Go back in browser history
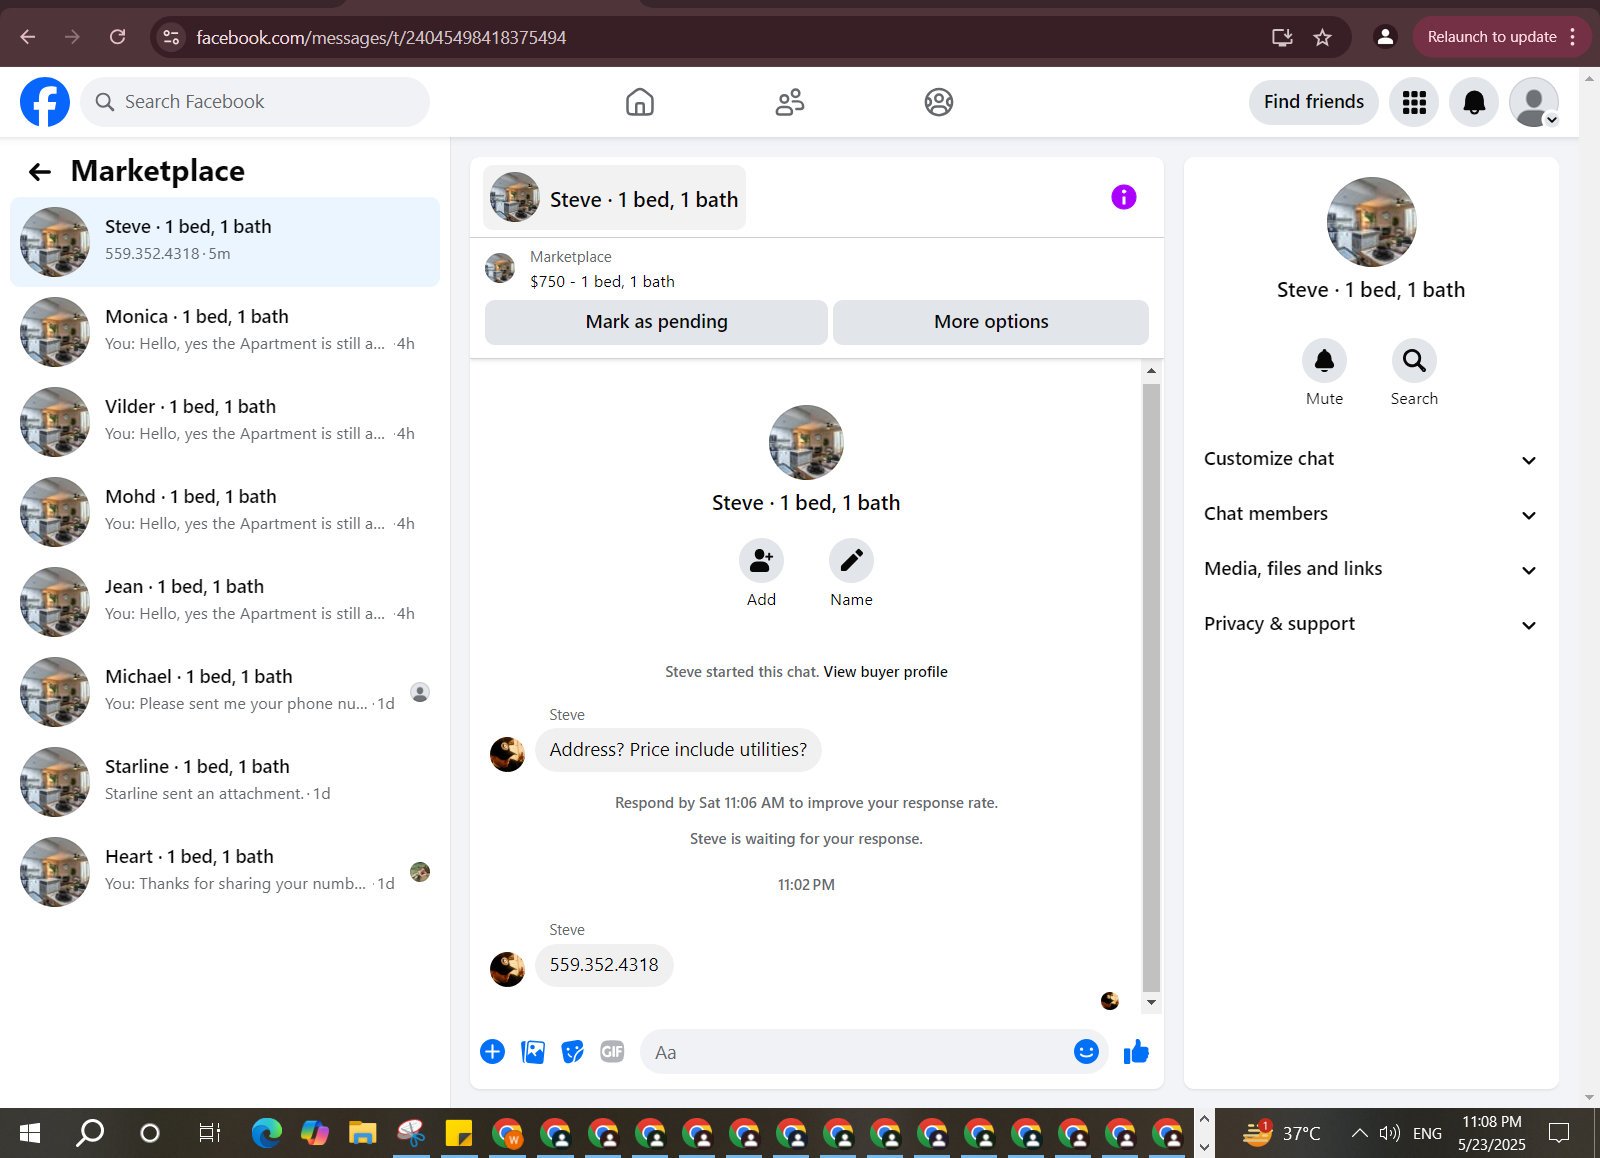Viewport: 1600px width, 1158px height. [x=28, y=37]
